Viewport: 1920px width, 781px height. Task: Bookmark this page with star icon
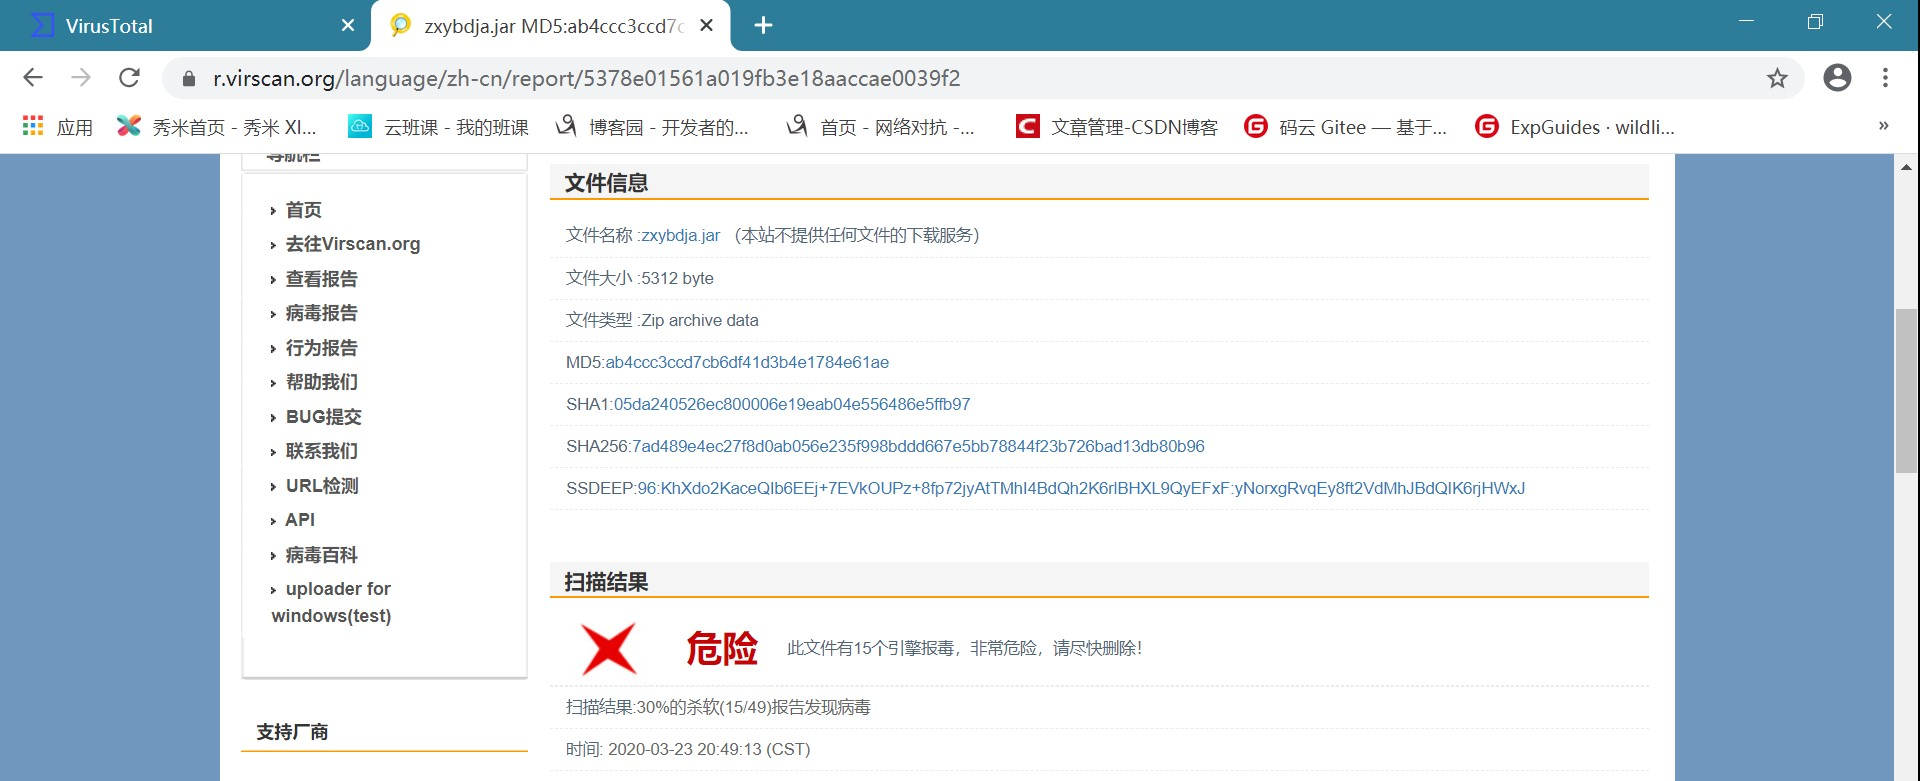(x=1777, y=78)
